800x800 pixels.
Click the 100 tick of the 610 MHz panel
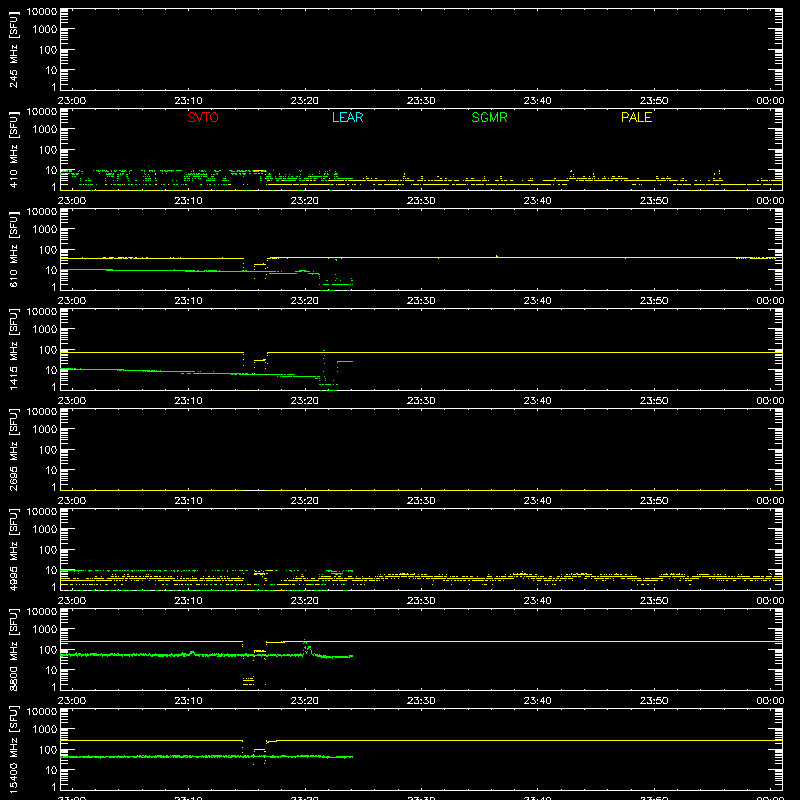click(x=48, y=250)
